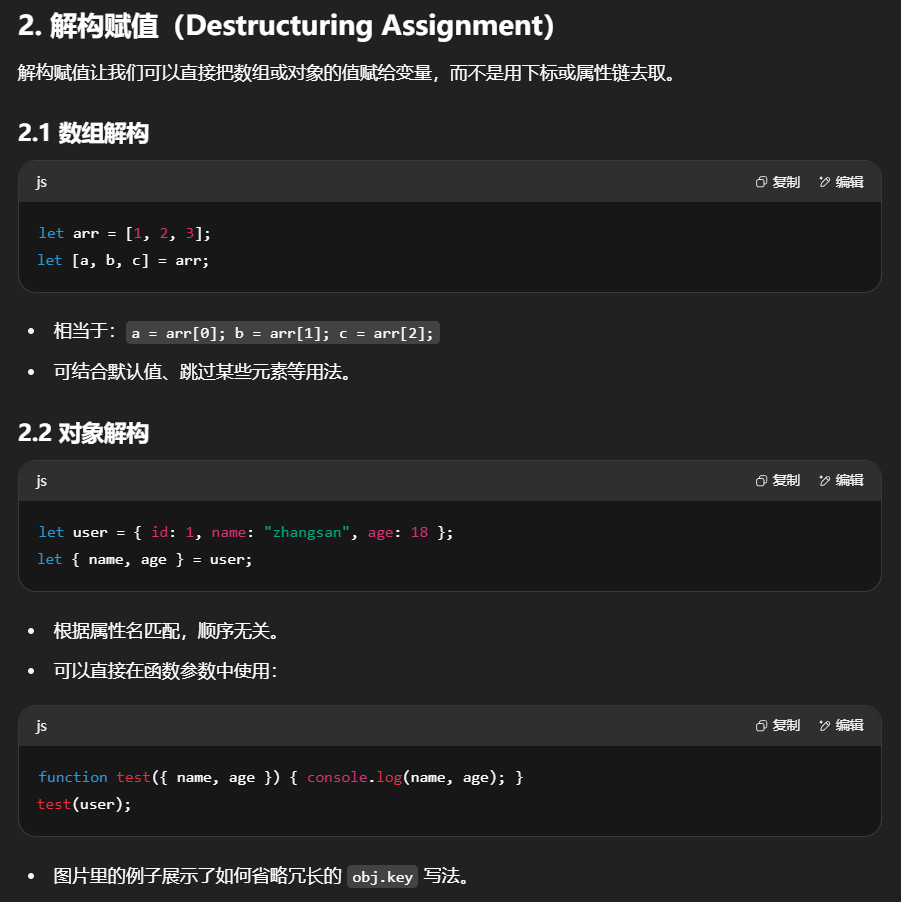Select the "2.1 数组解构" section heading
Viewport: 901px width, 902px height.
pyautogui.click(x=83, y=132)
